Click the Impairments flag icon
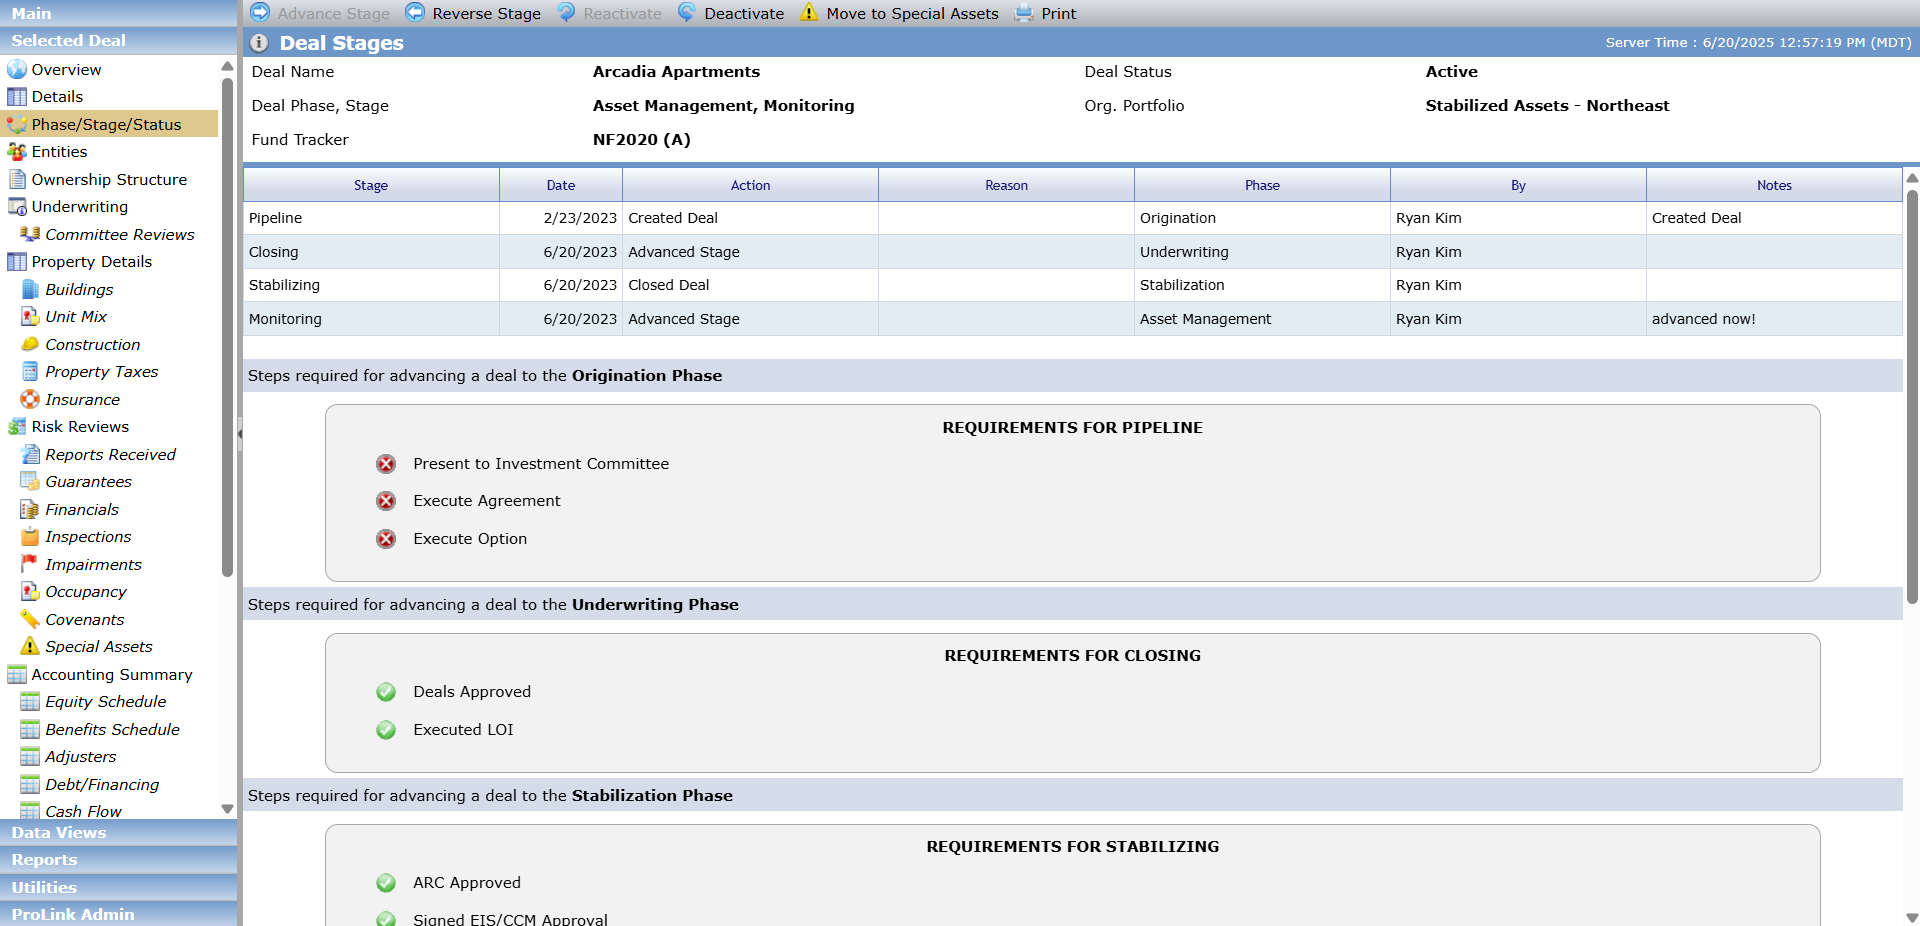The height and width of the screenshot is (926, 1920). (30, 564)
